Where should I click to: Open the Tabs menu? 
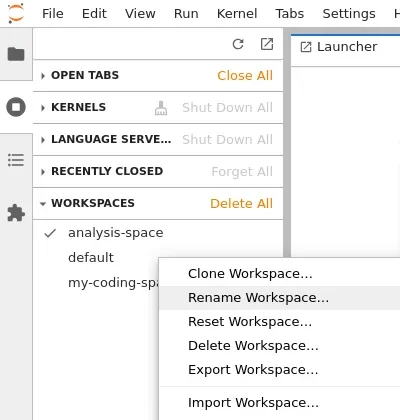[290, 14]
